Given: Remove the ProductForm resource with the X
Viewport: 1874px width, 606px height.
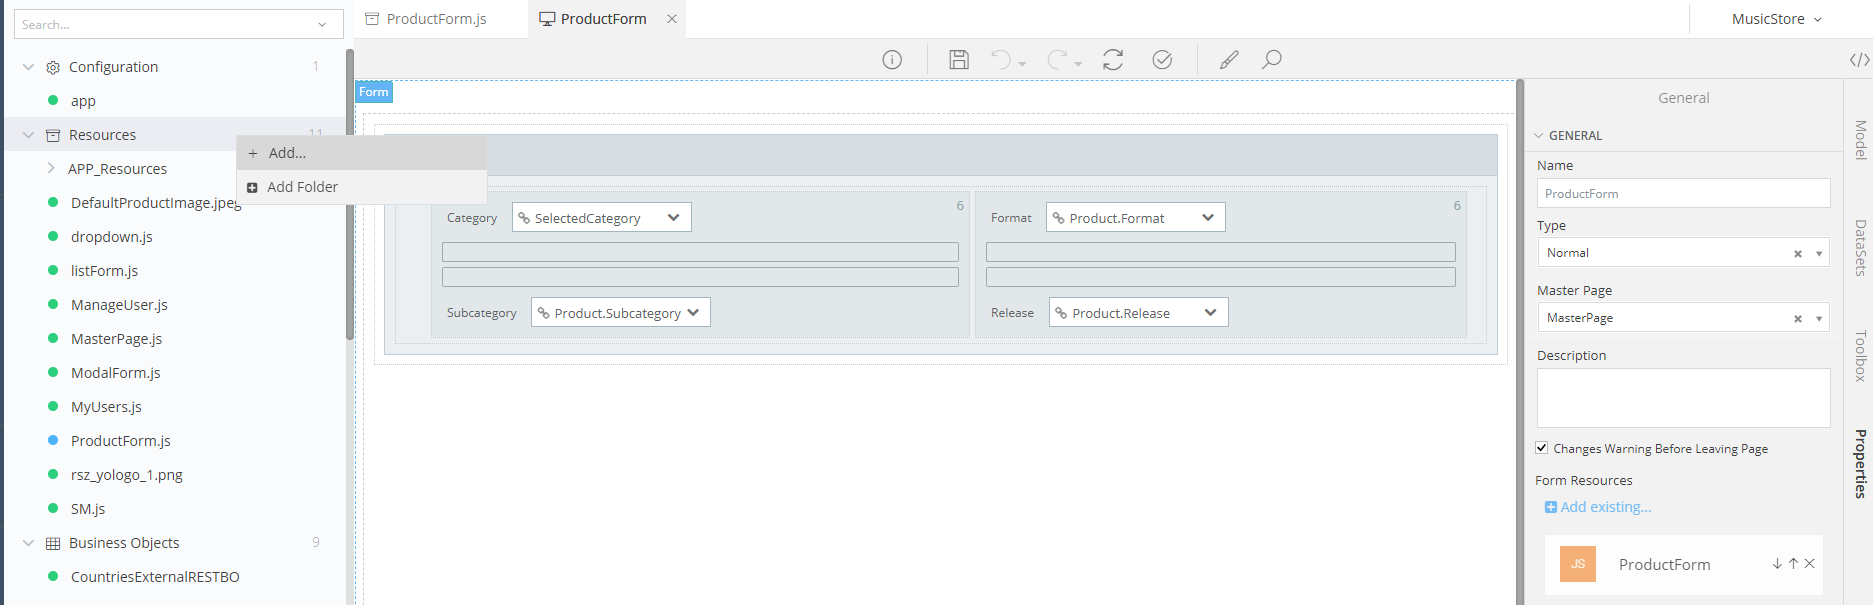Looking at the screenshot, I should [1809, 564].
